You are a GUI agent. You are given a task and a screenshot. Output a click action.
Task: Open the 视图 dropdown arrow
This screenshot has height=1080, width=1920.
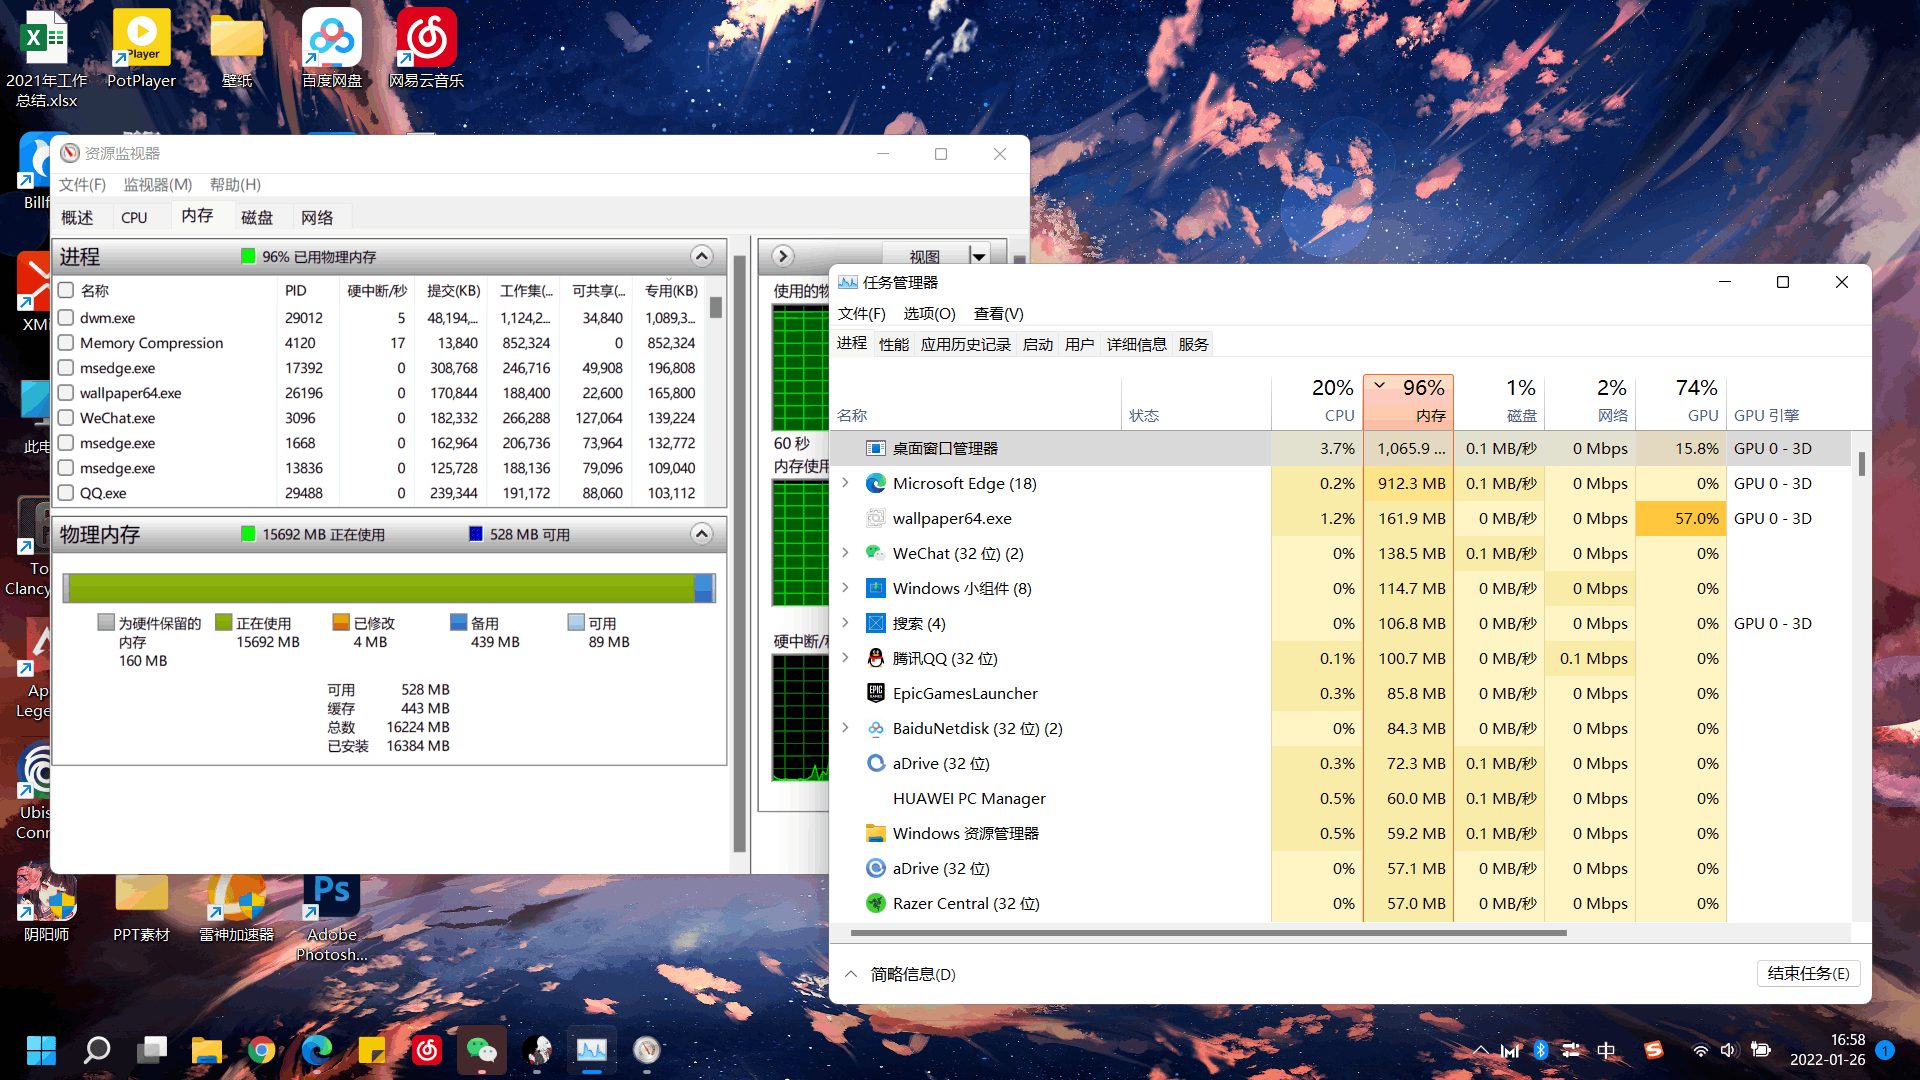(979, 256)
